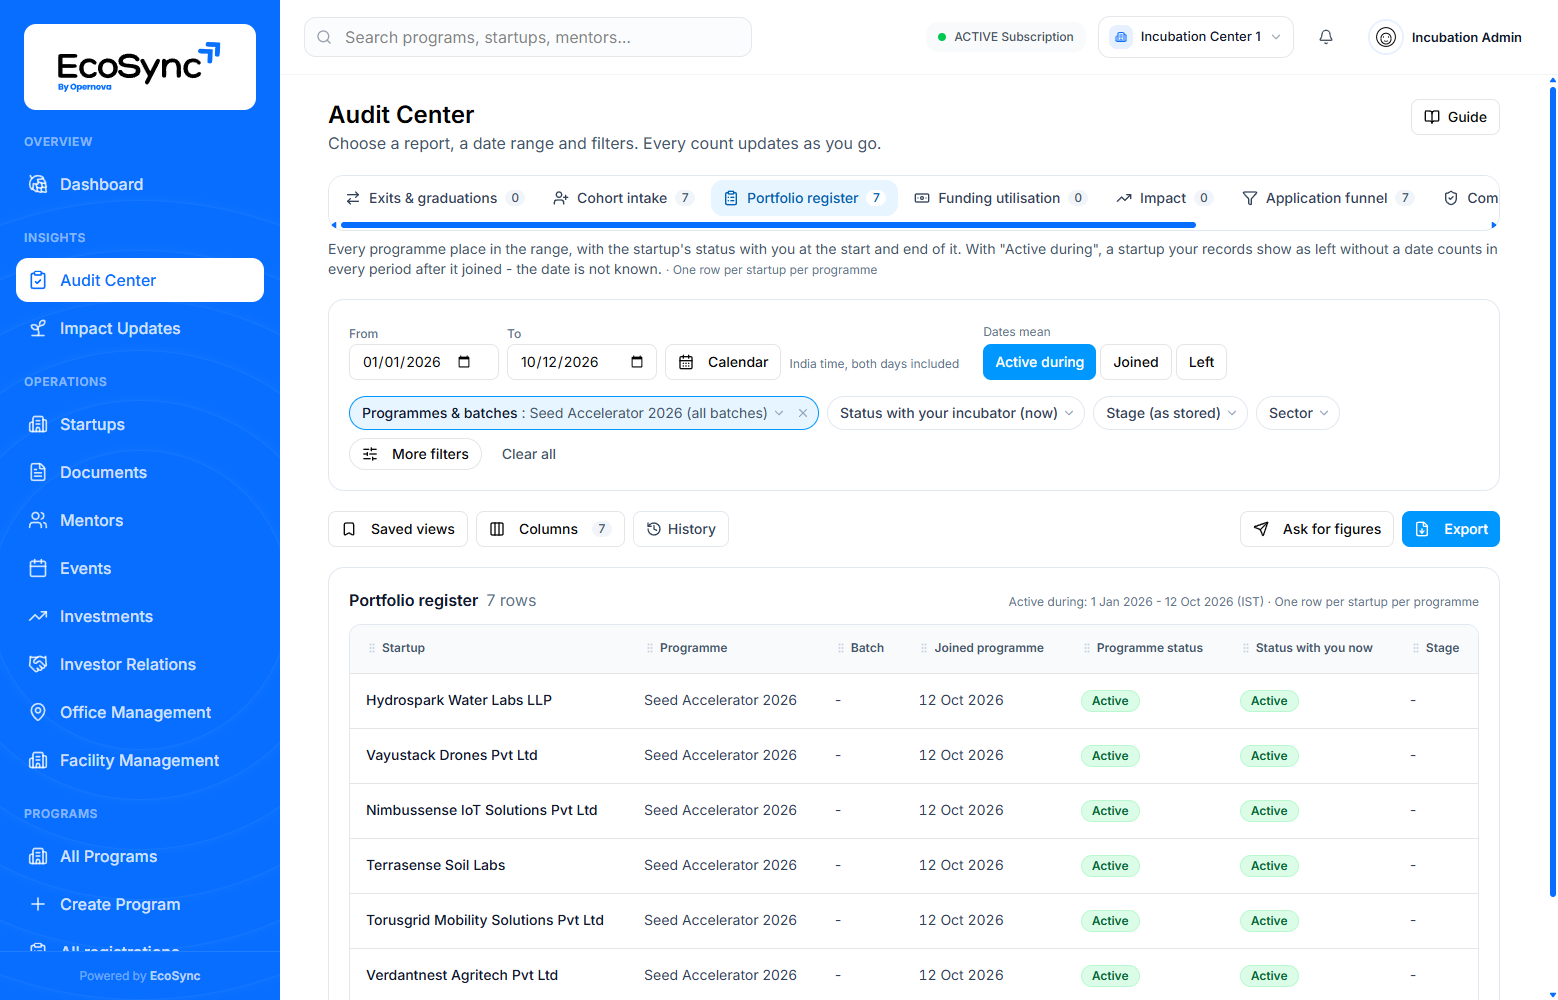
Task: Open the Create Program plus item
Action: 140,904
